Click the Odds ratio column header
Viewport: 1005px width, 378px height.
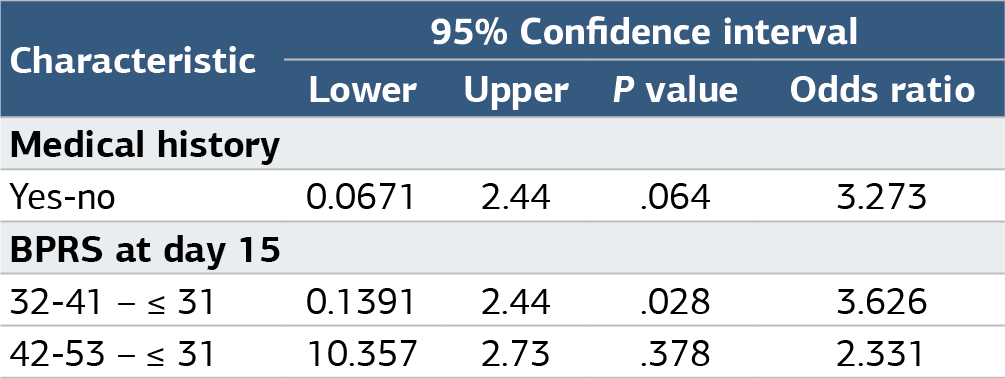(x=882, y=90)
